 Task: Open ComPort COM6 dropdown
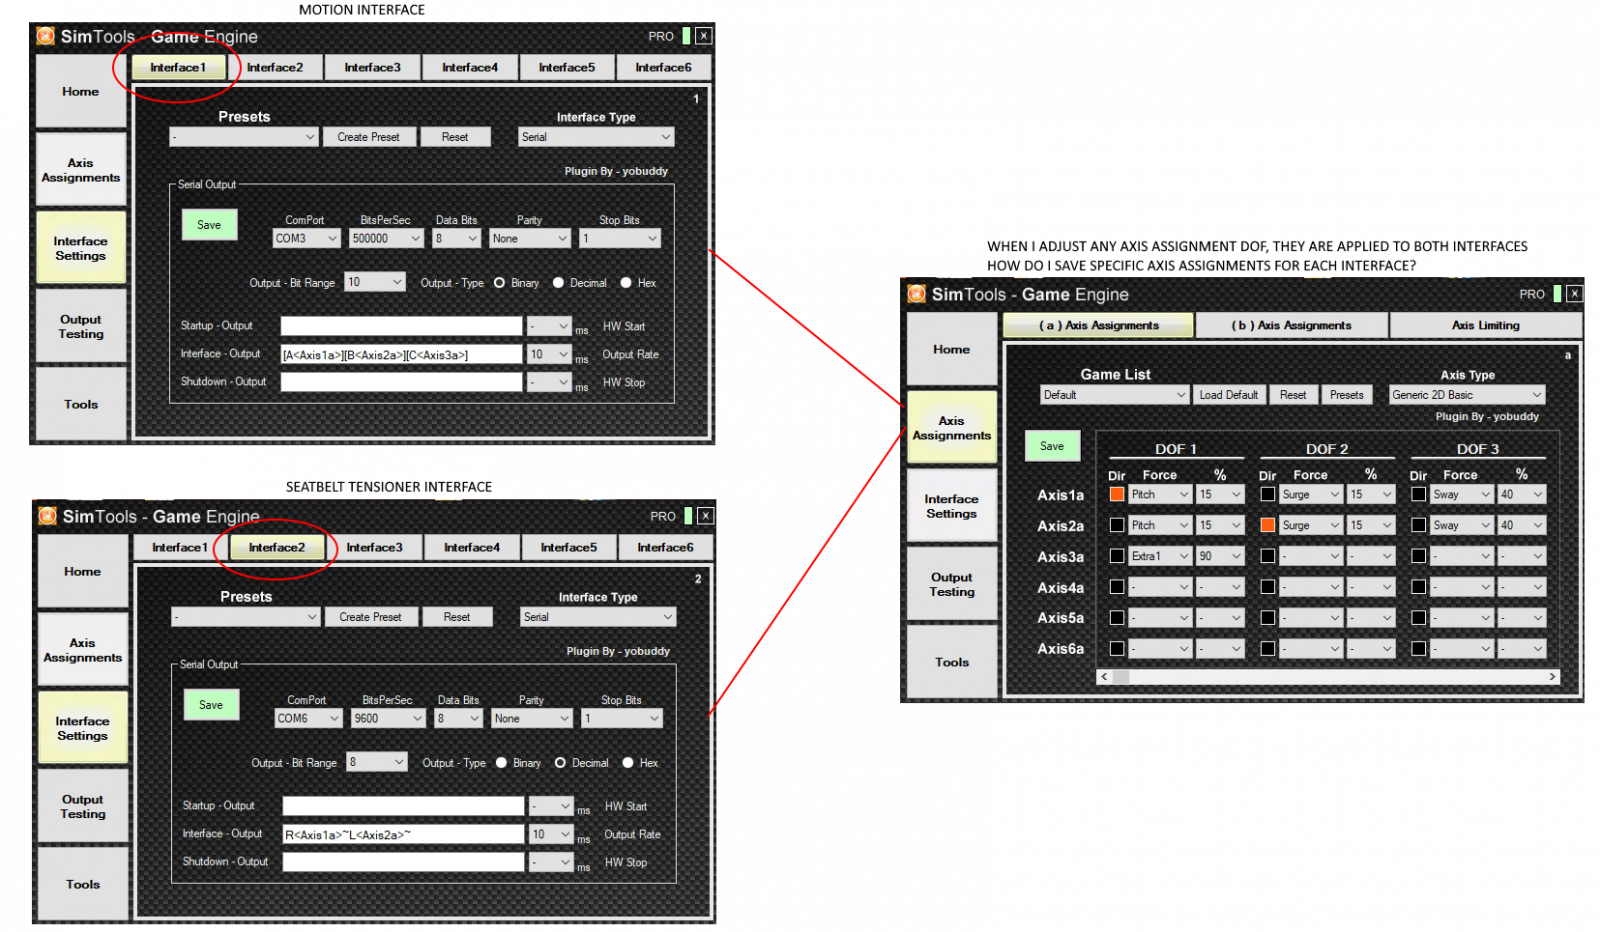click(309, 719)
